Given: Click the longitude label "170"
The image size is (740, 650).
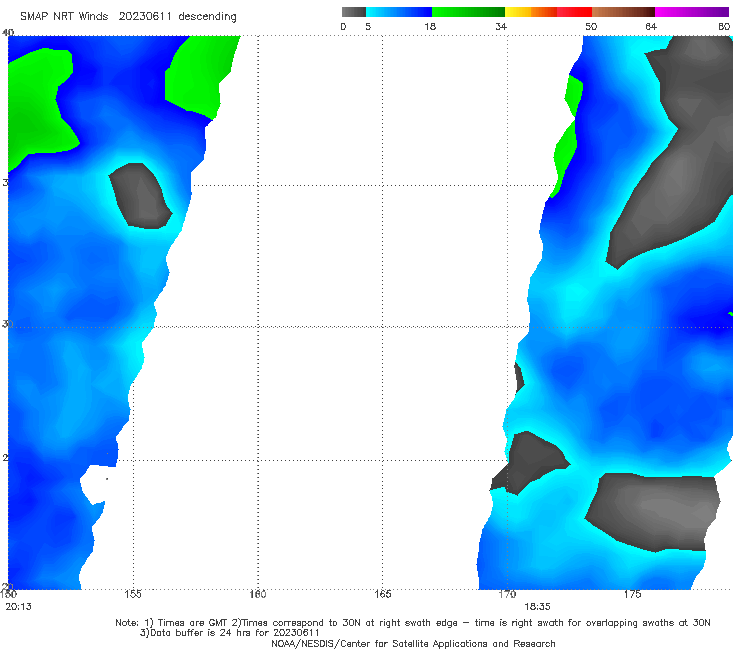Looking at the screenshot, I should click(507, 594).
